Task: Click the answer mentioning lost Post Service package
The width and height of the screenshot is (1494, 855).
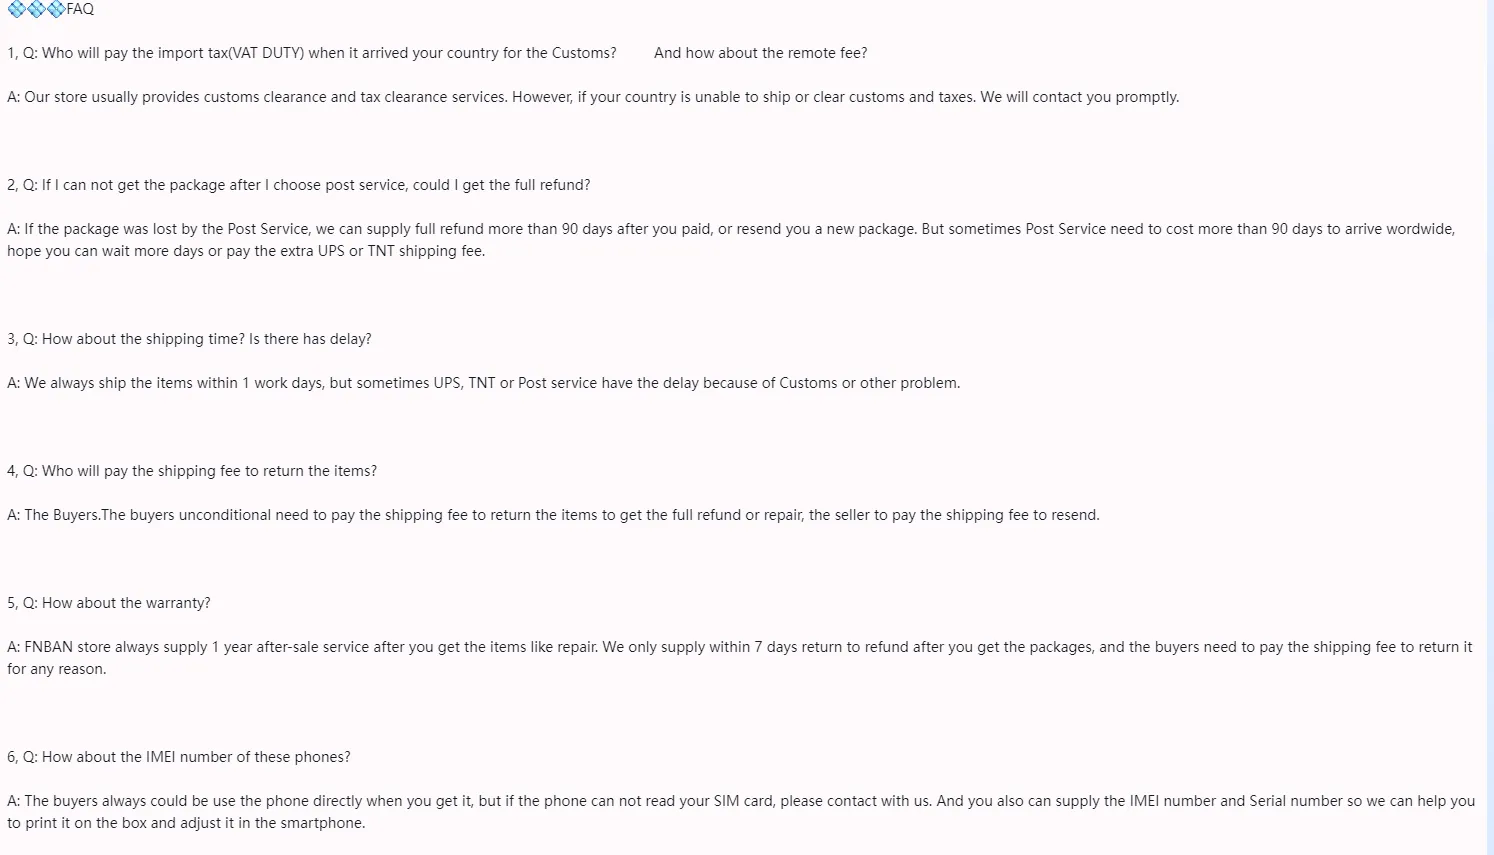Action: pos(731,229)
